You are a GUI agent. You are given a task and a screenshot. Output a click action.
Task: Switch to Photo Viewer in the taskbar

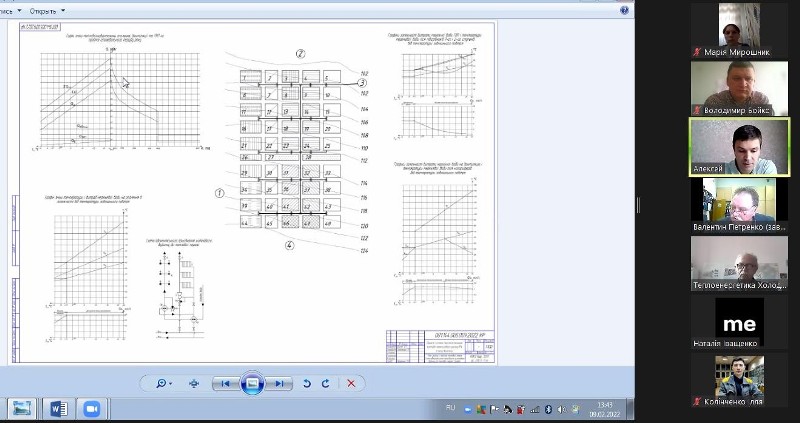point(20,409)
